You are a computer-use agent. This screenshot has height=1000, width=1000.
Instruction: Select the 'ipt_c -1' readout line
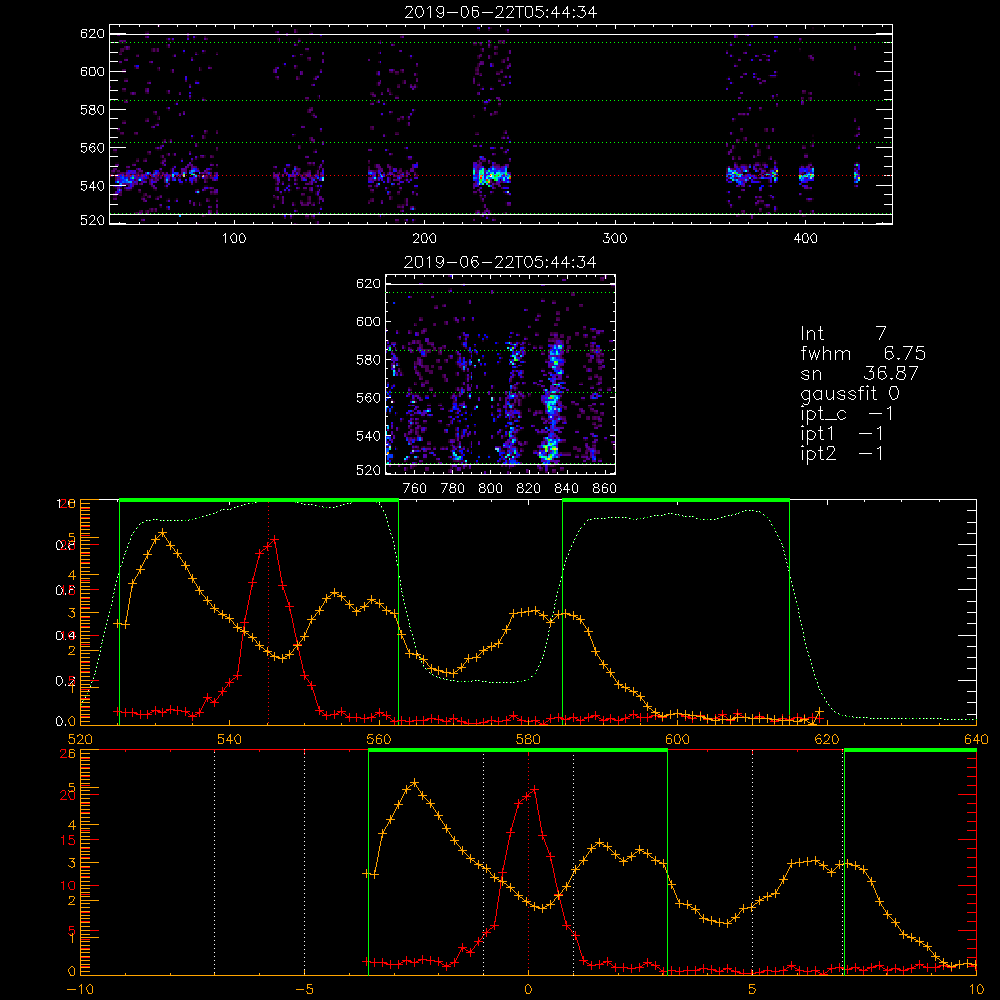[847, 414]
